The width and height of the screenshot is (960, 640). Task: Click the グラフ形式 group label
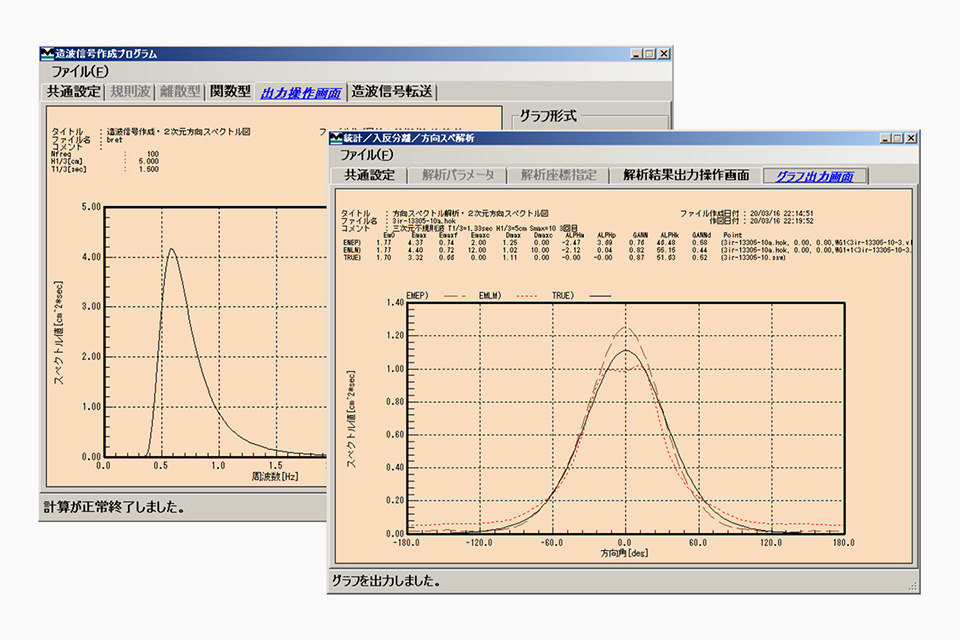tap(548, 116)
